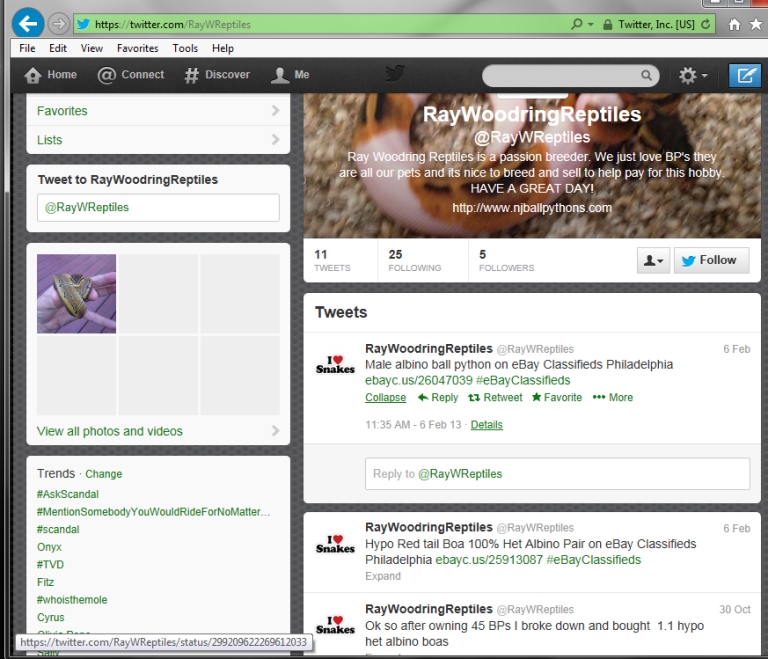
Task: Expand the Hypo Red tail Boa tweet
Action: tap(383, 576)
